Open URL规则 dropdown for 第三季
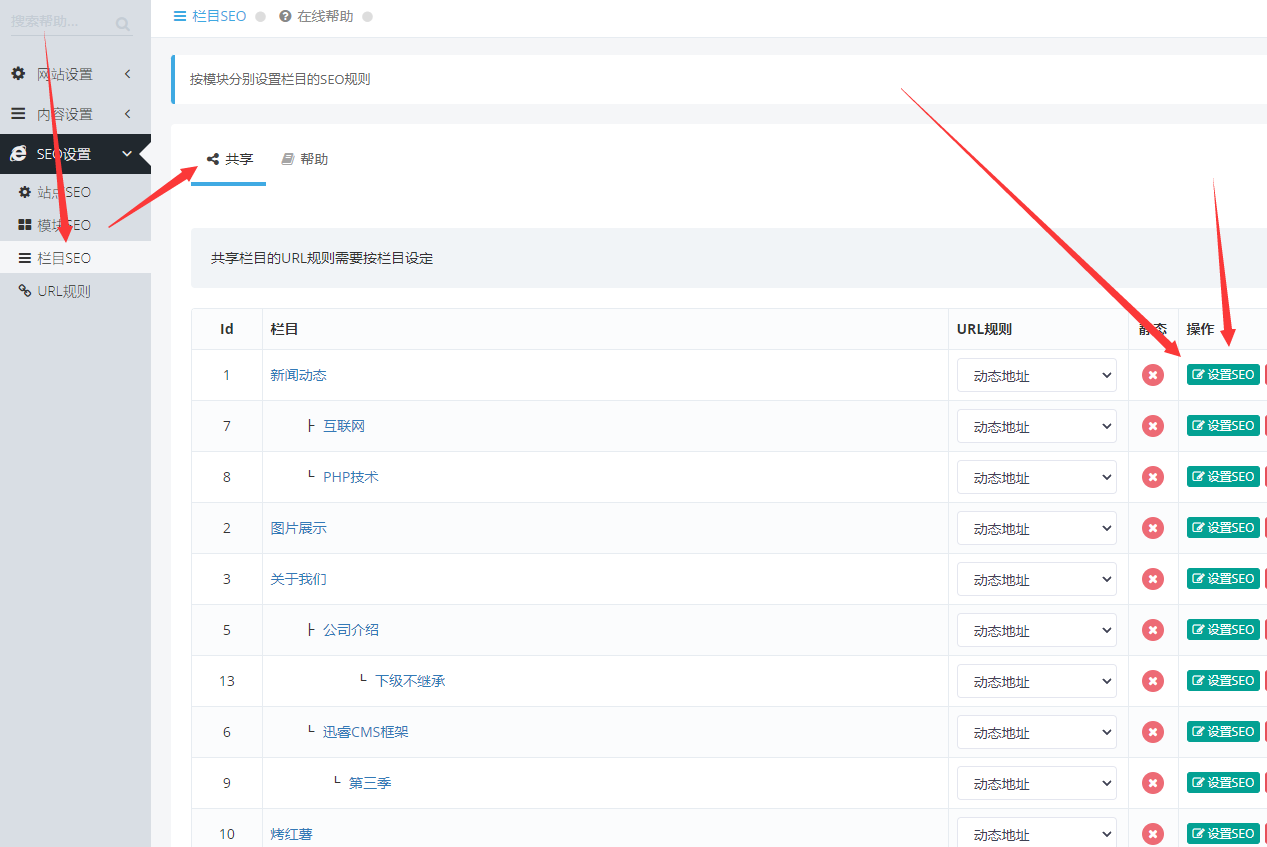 coord(1037,784)
